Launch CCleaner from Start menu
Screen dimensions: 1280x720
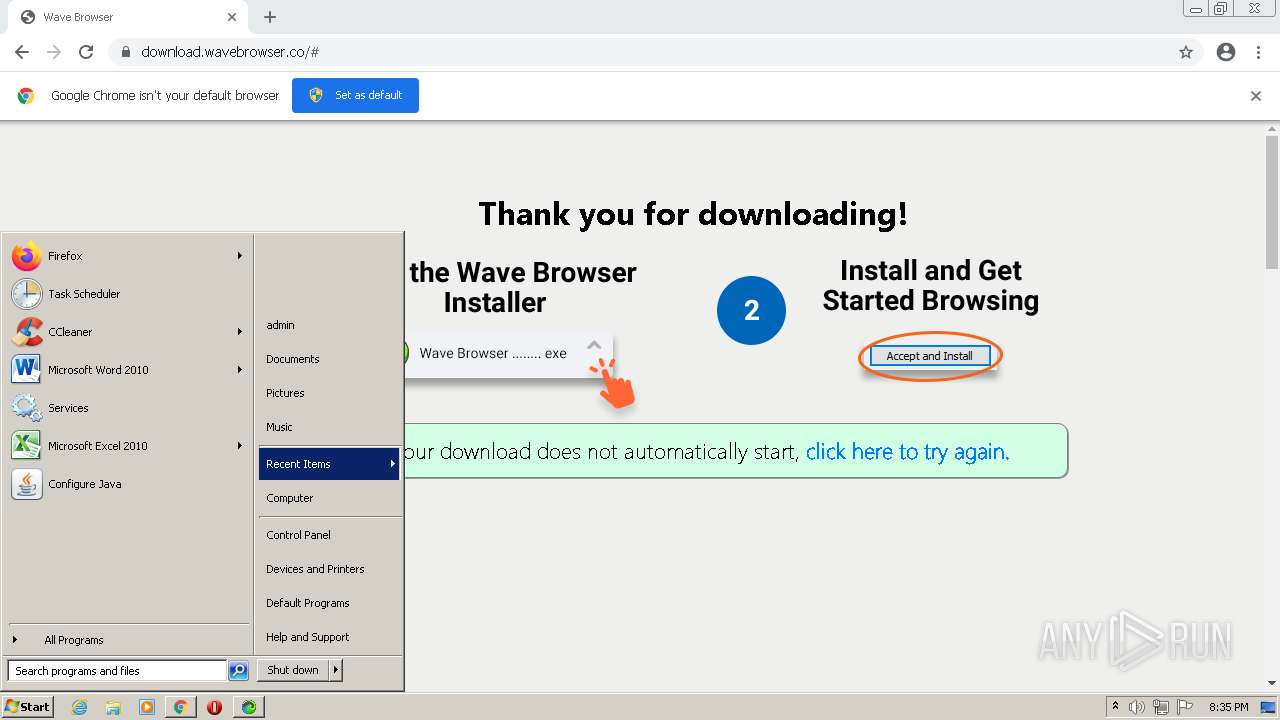(127, 332)
